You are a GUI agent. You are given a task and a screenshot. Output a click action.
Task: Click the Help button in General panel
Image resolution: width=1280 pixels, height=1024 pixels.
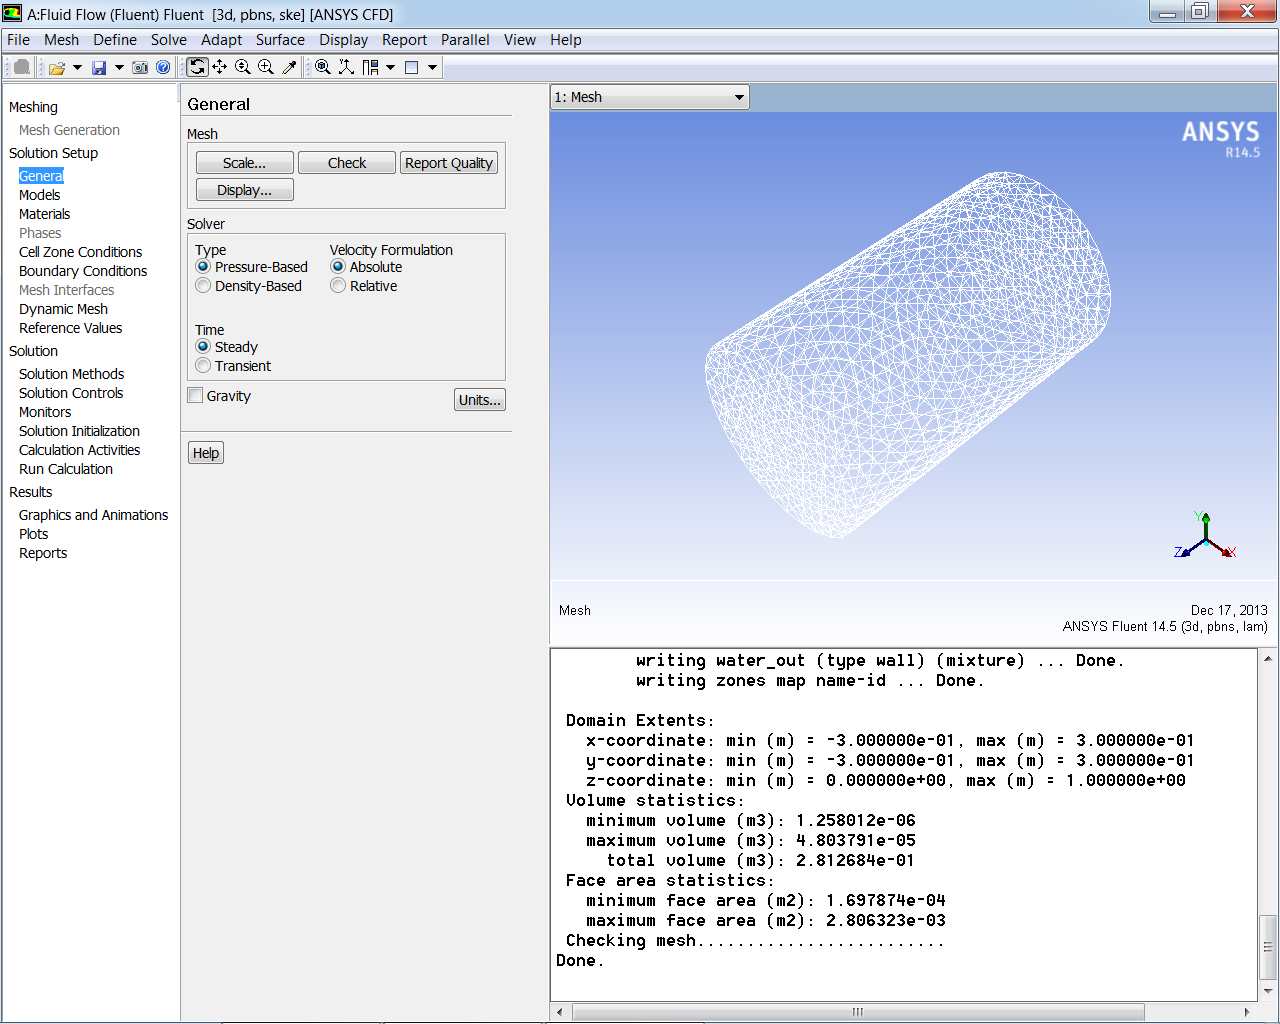pos(206,453)
